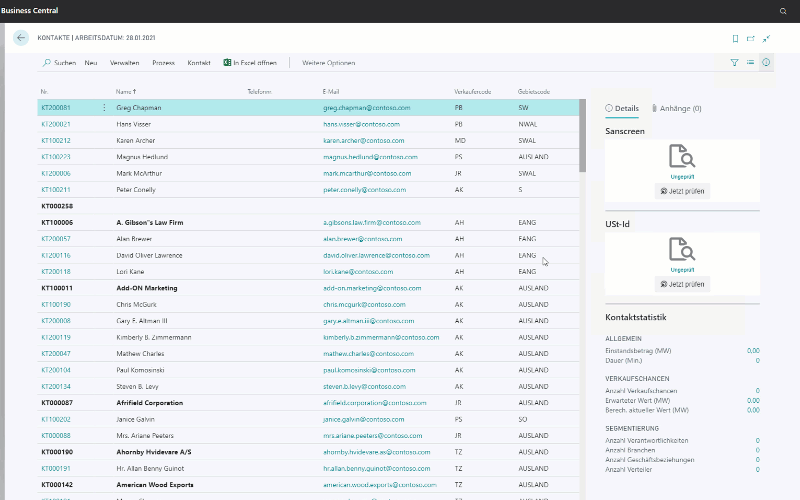Image resolution: width=800 pixels, height=500 pixels.
Task: Click the USt-Id document search icon
Action: click(682, 249)
